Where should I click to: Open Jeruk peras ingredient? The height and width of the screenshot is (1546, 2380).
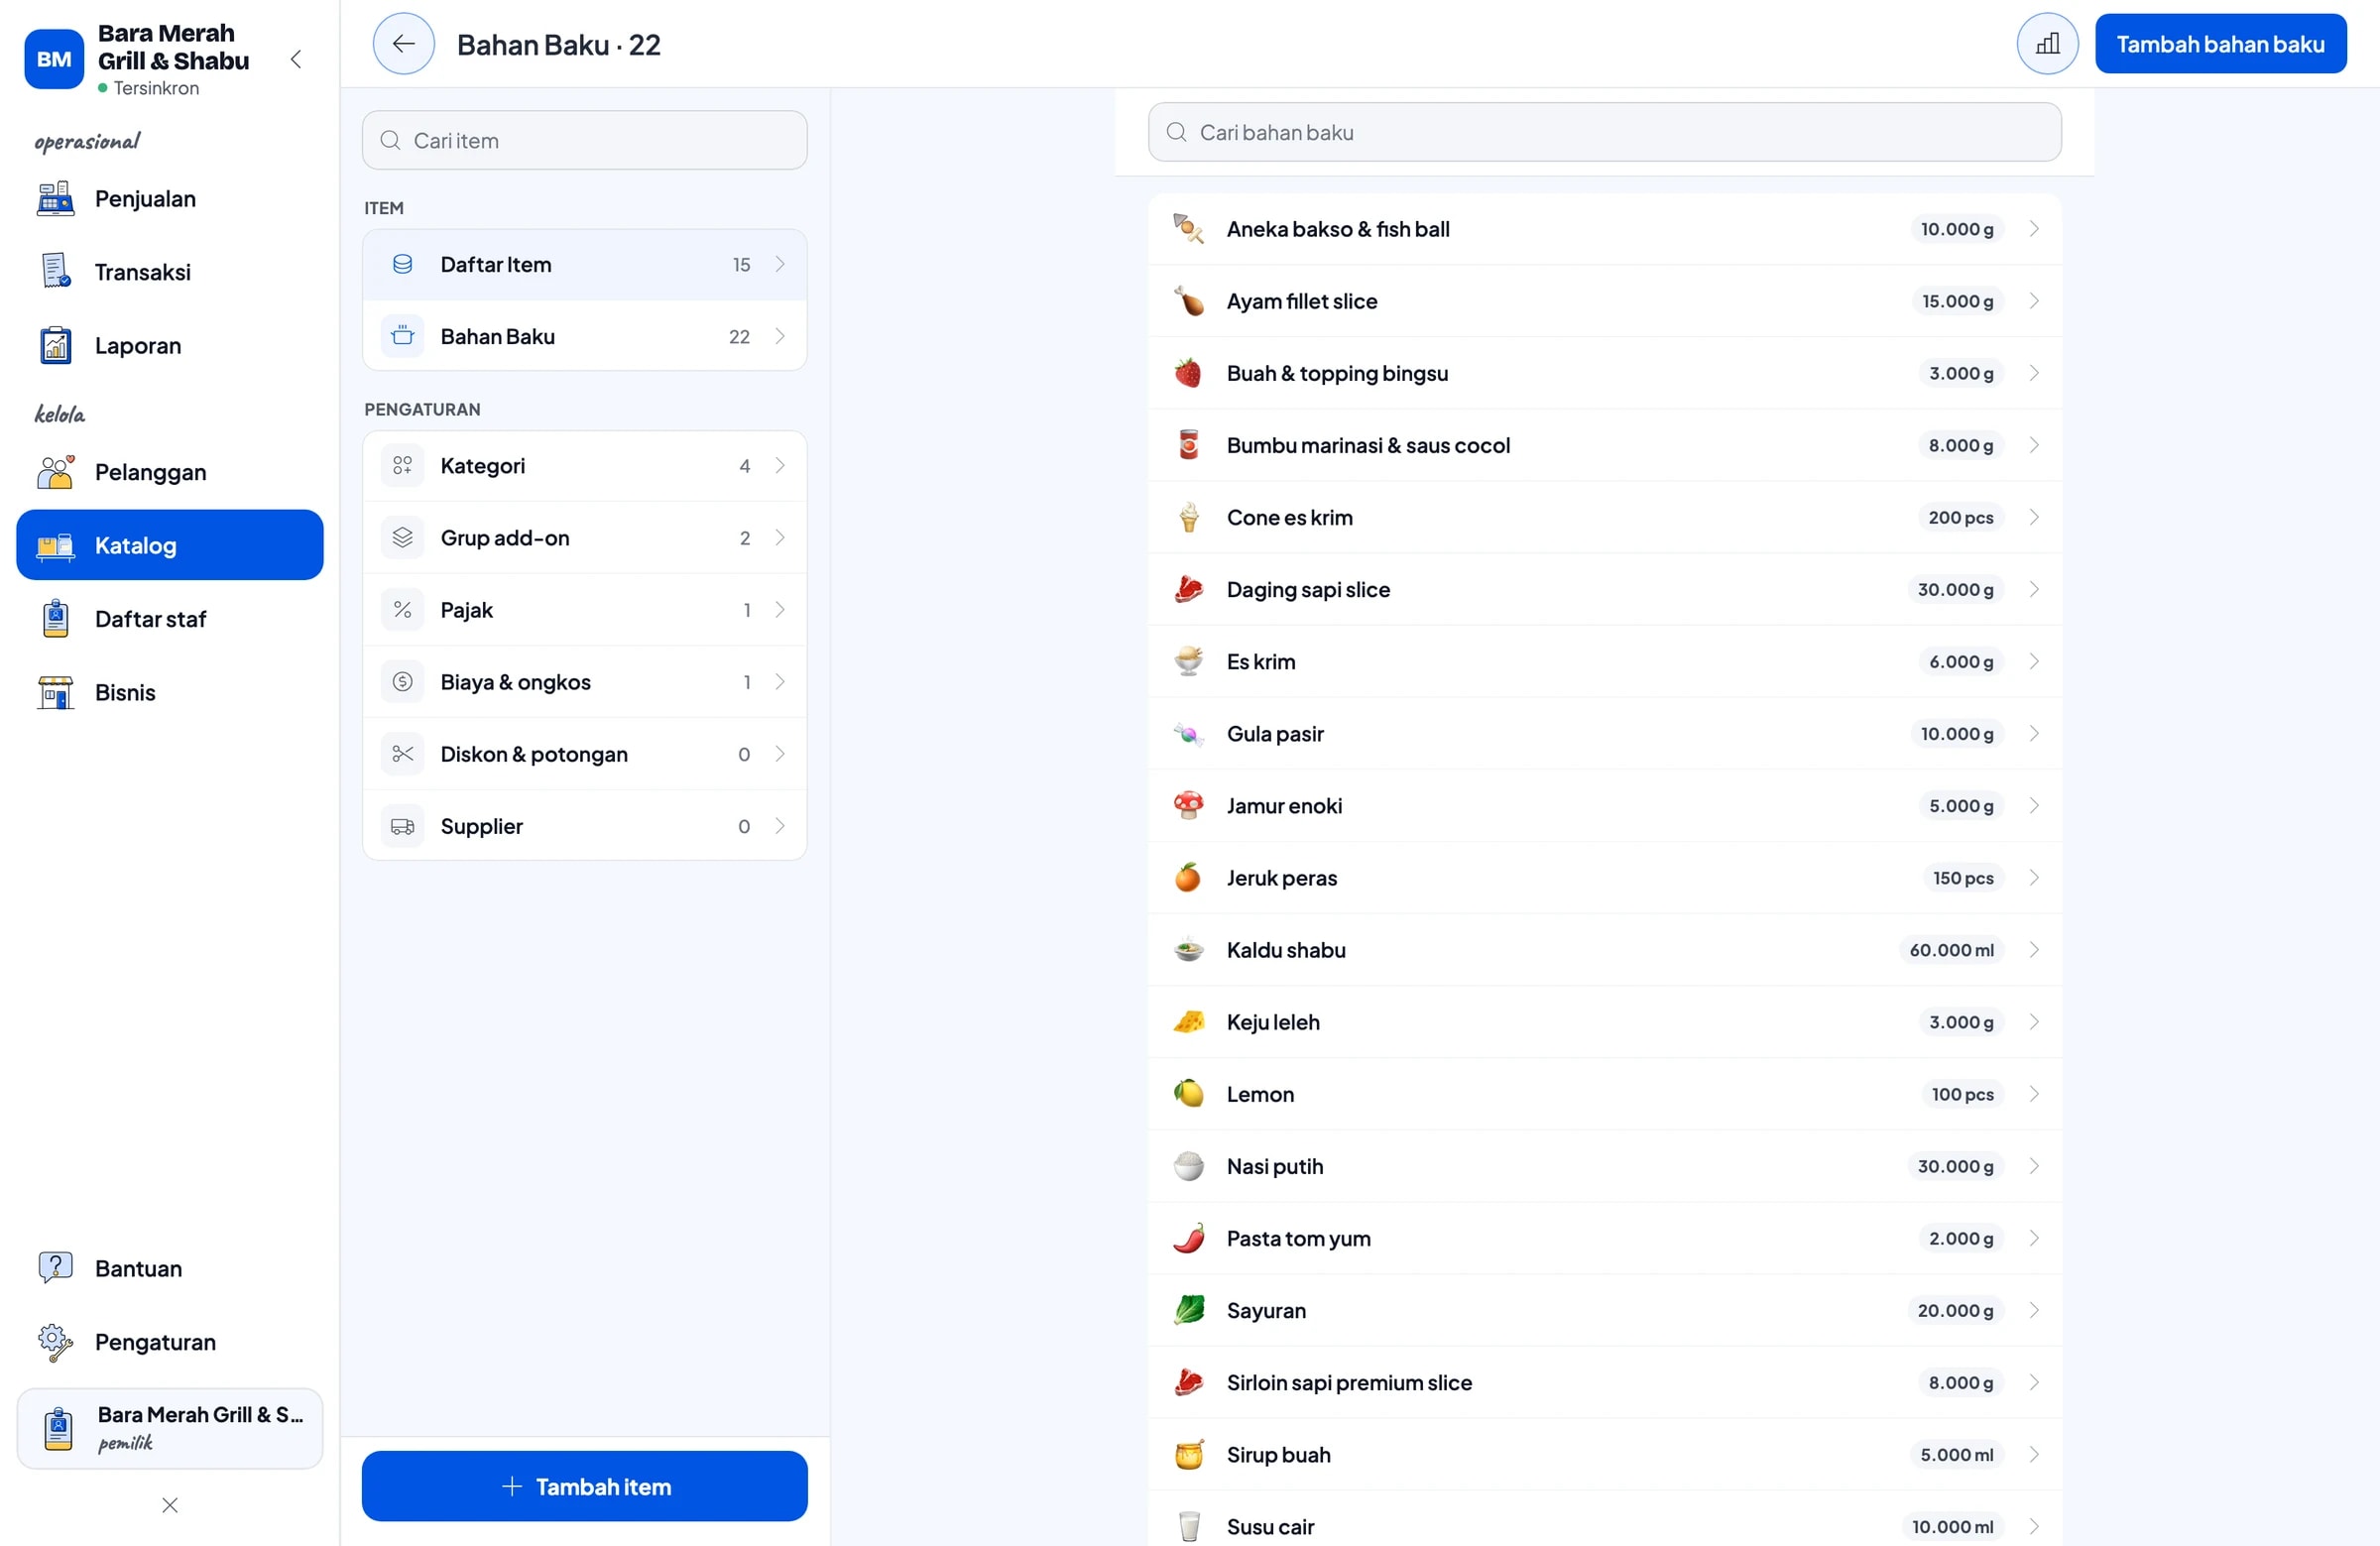(x=1604, y=877)
